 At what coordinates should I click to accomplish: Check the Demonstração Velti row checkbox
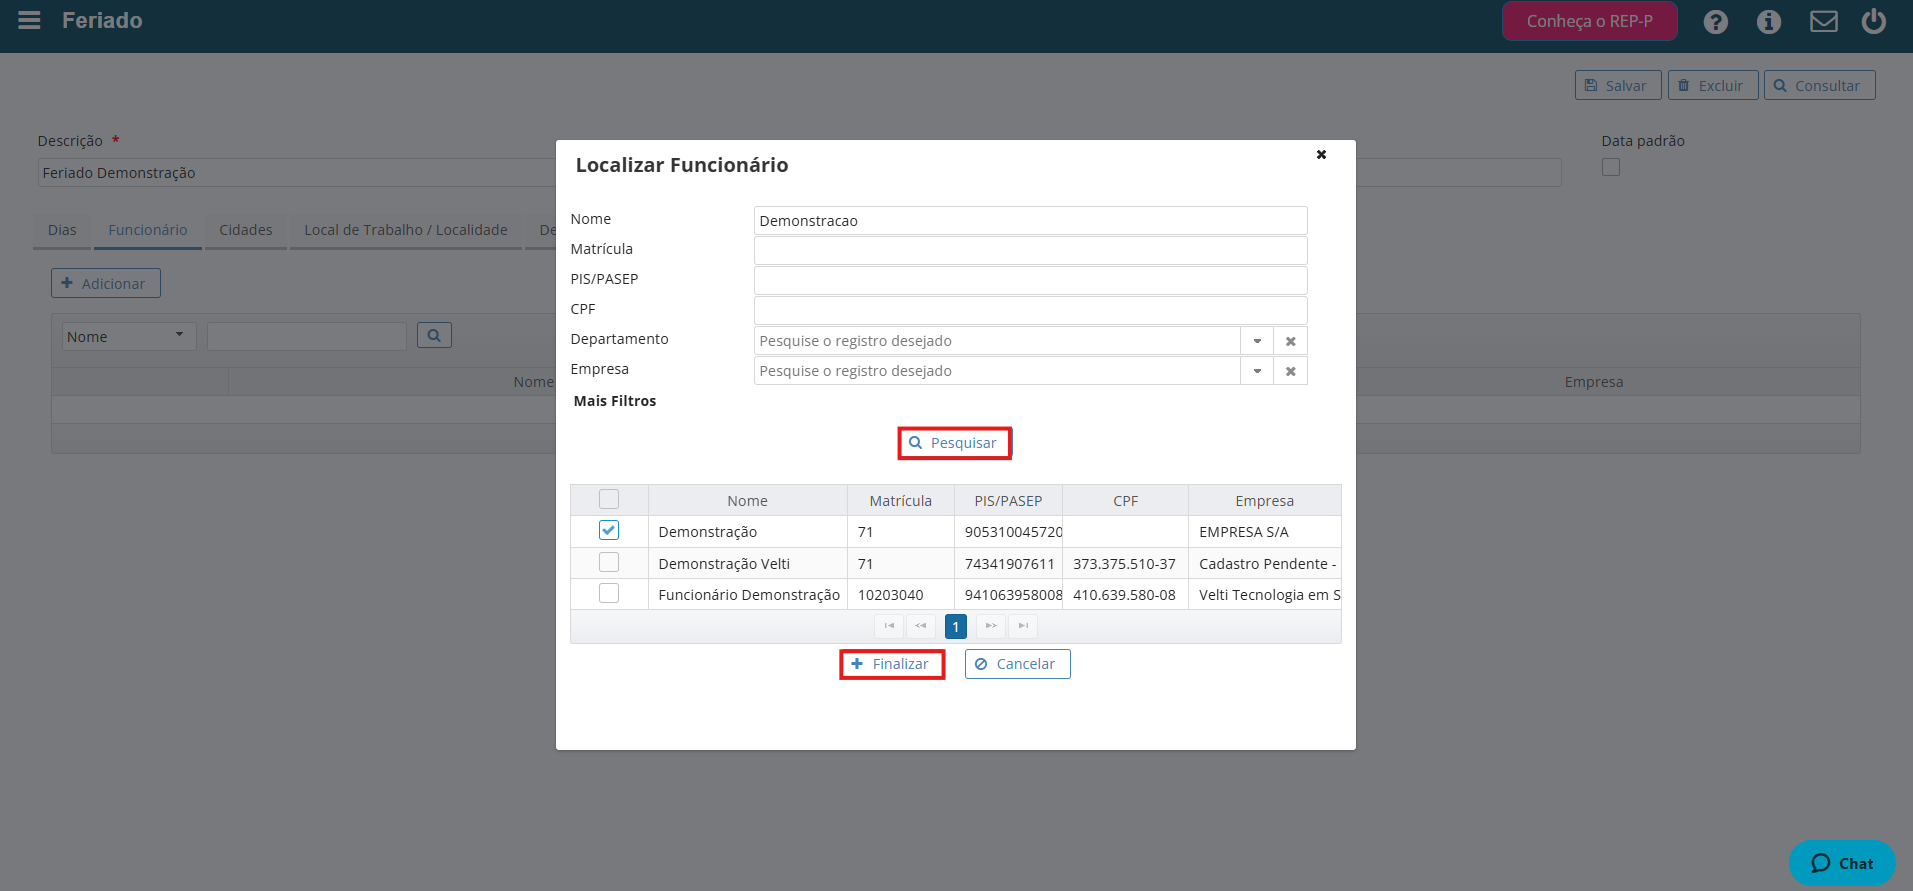tap(608, 562)
